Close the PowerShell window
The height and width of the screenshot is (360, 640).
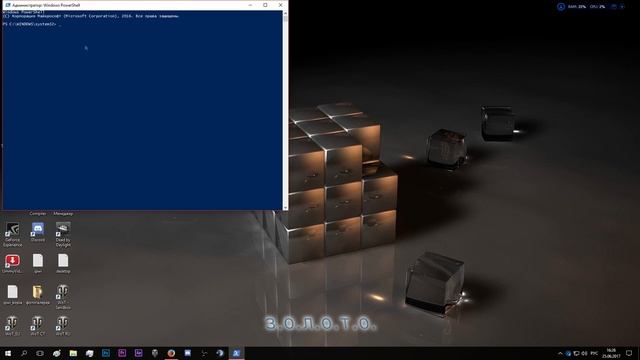280,5
